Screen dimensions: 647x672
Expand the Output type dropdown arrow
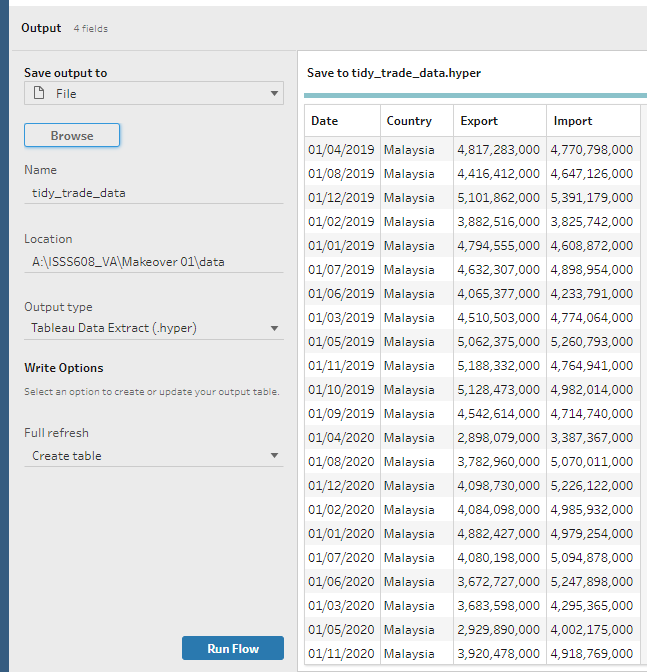click(x=274, y=328)
